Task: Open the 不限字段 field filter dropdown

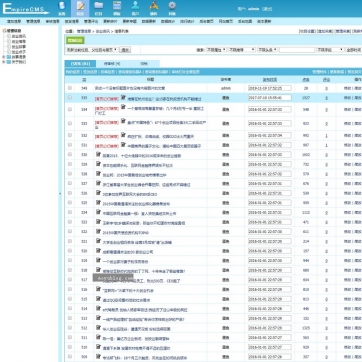Action: point(330,50)
